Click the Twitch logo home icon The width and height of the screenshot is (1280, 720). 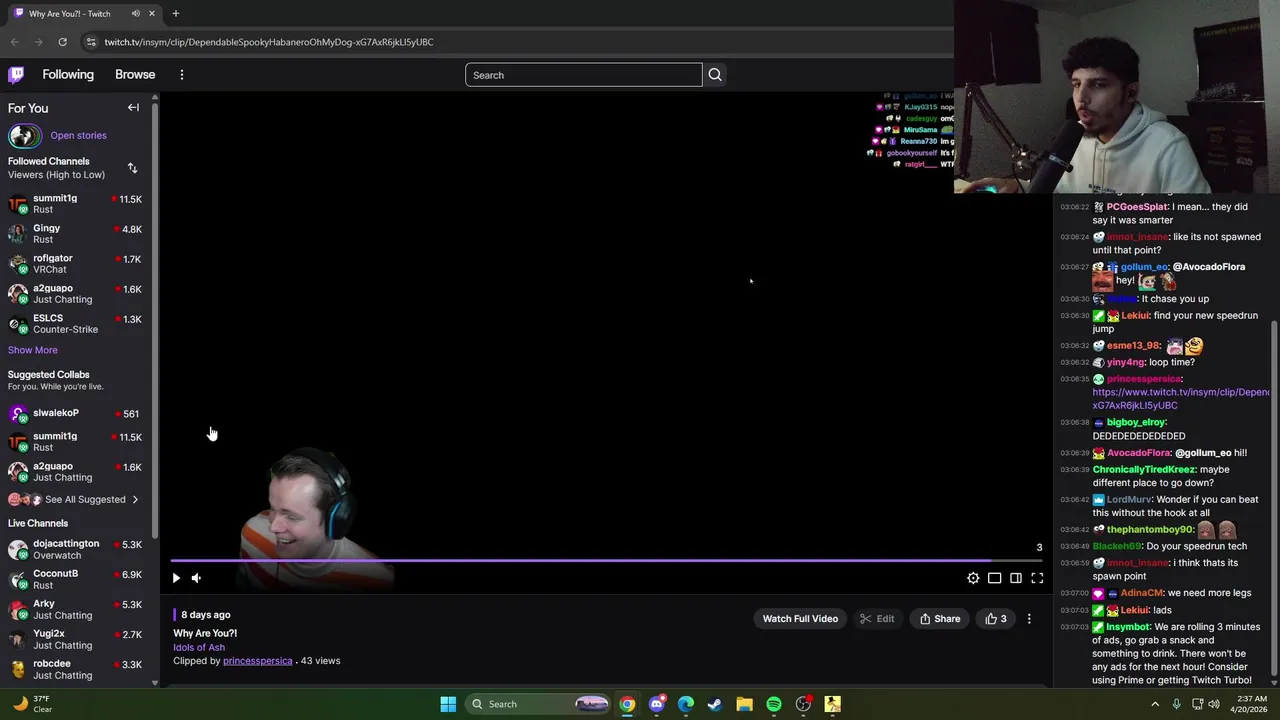tap(16, 75)
